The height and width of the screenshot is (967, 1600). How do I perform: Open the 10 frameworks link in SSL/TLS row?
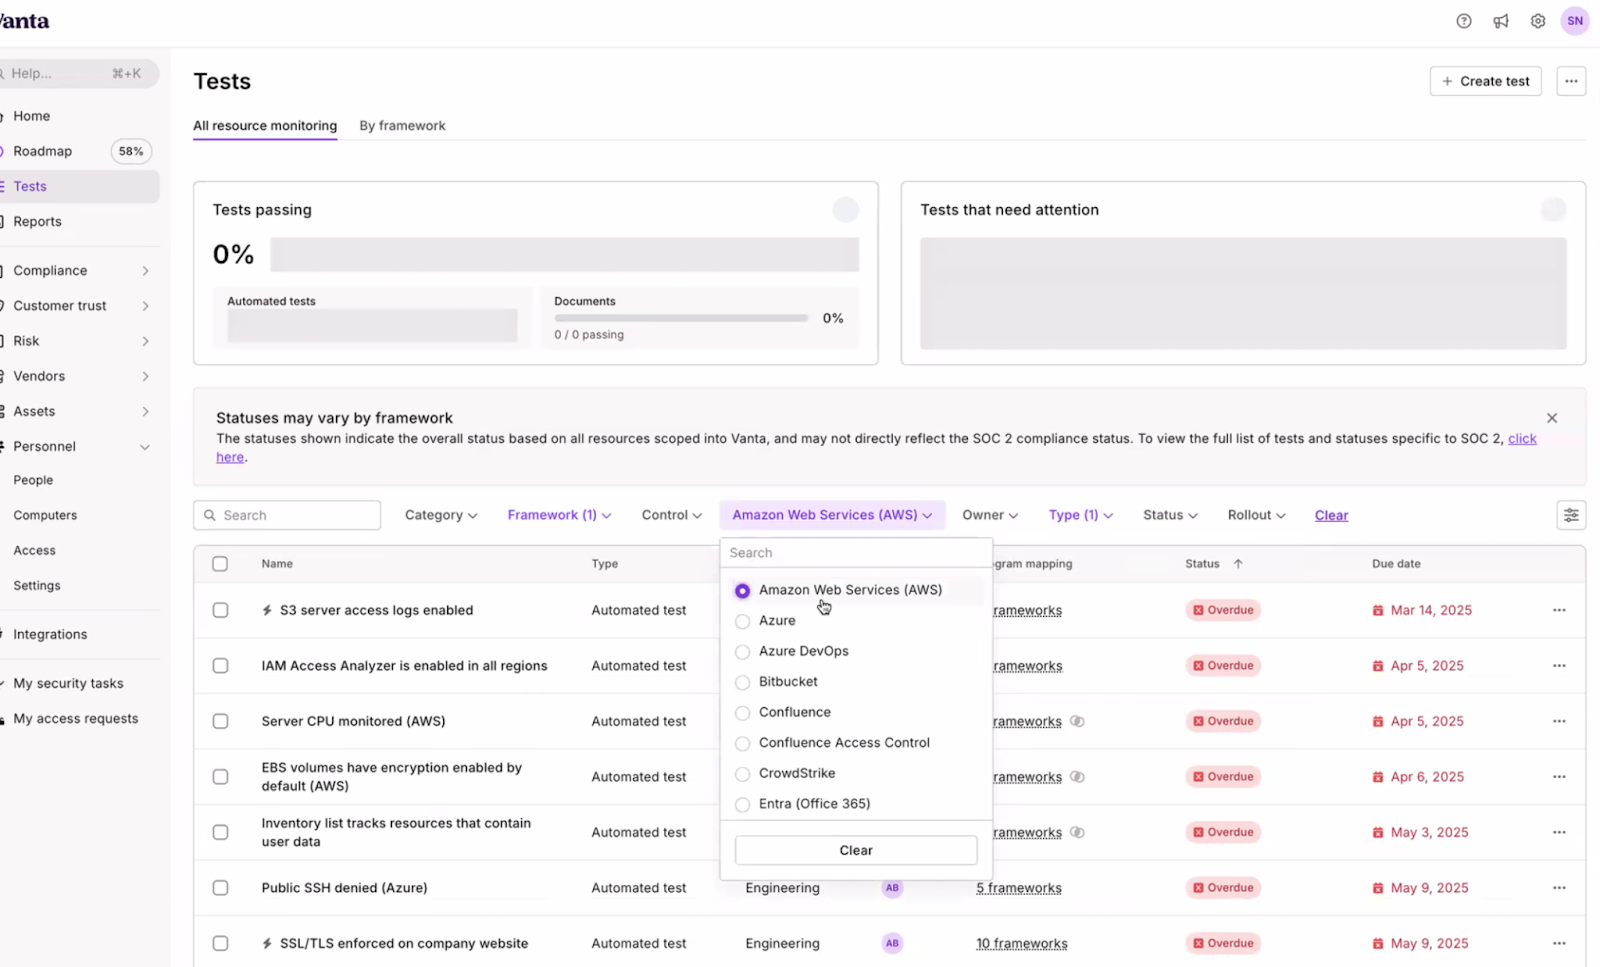tap(1022, 943)
